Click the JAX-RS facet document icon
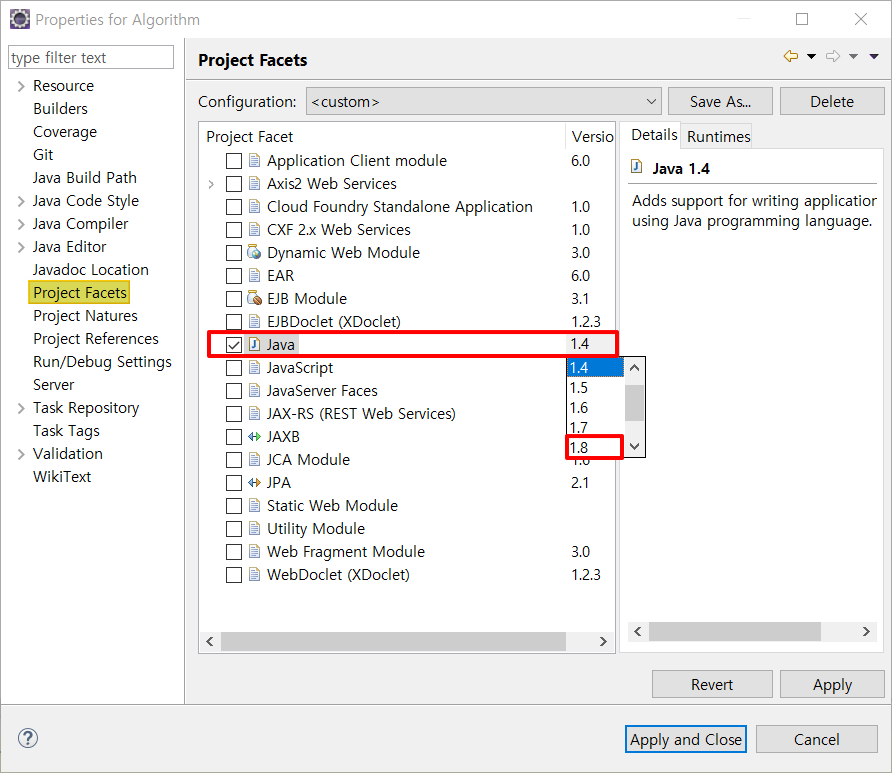Image resolution: width=892 pixels, height=773 pixels. click(x=254, y=414)
